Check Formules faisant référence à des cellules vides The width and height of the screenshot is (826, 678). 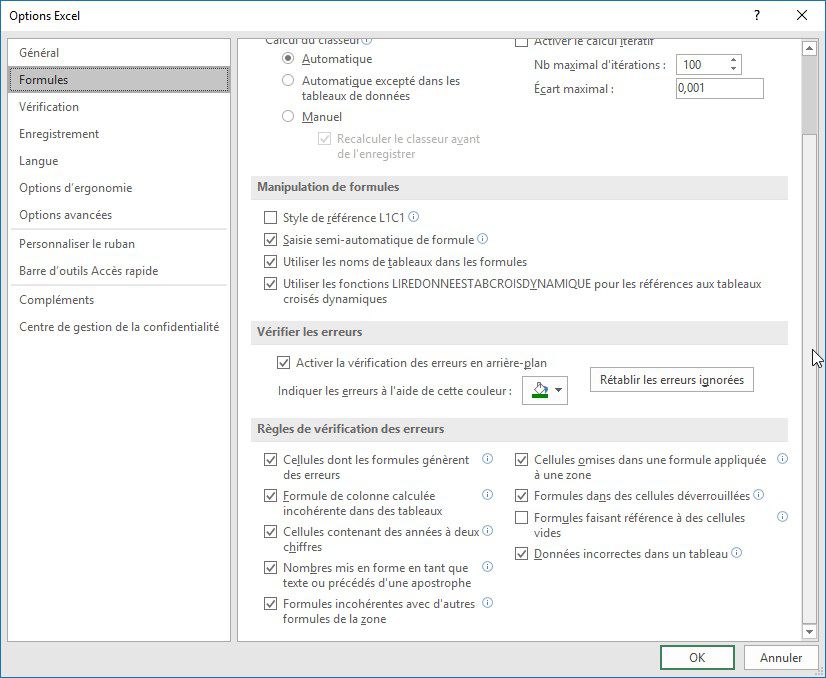tap(522, 517)
